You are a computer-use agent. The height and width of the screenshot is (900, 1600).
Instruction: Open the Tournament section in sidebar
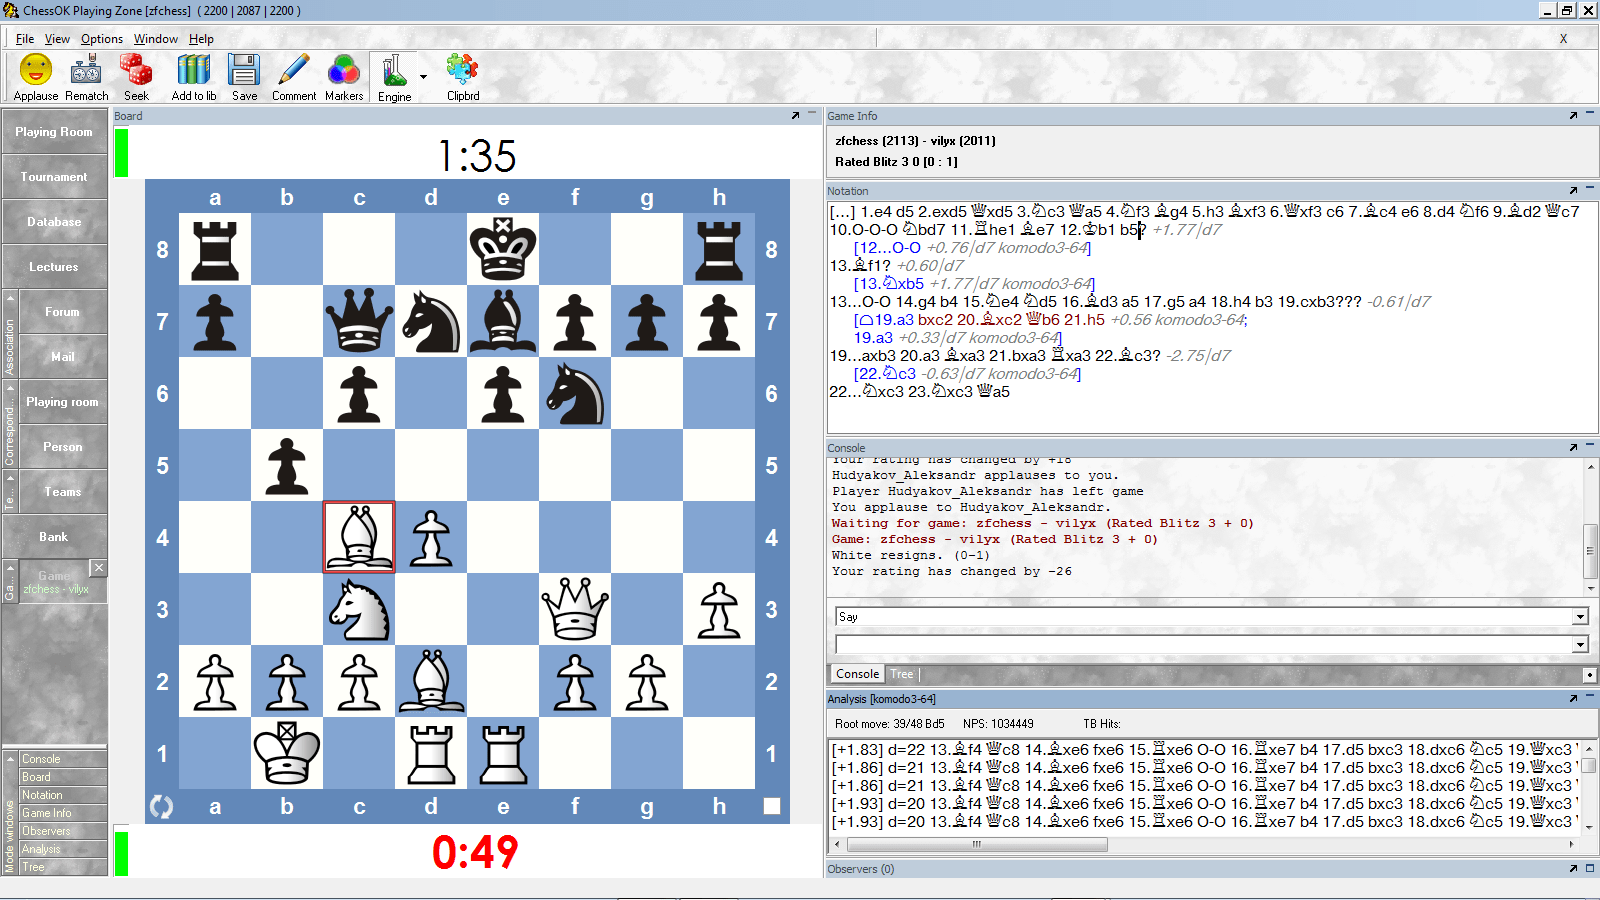(x=54, y=176)
